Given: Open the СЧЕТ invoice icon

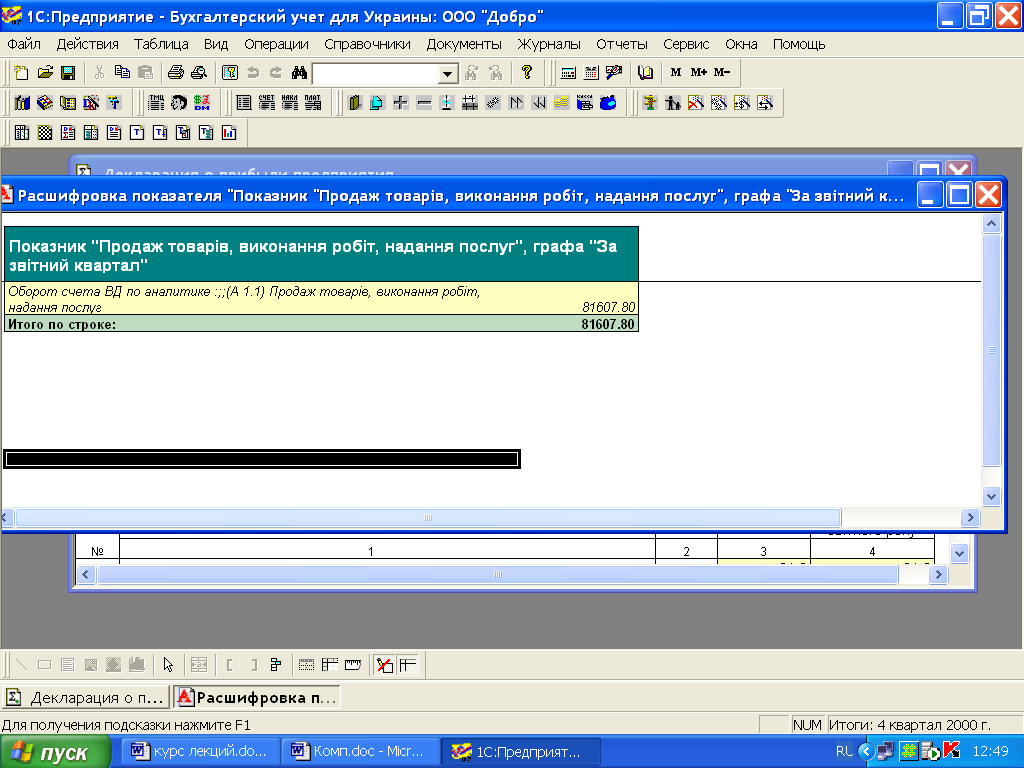Looking at the screenshot, I should pos(266,103).
